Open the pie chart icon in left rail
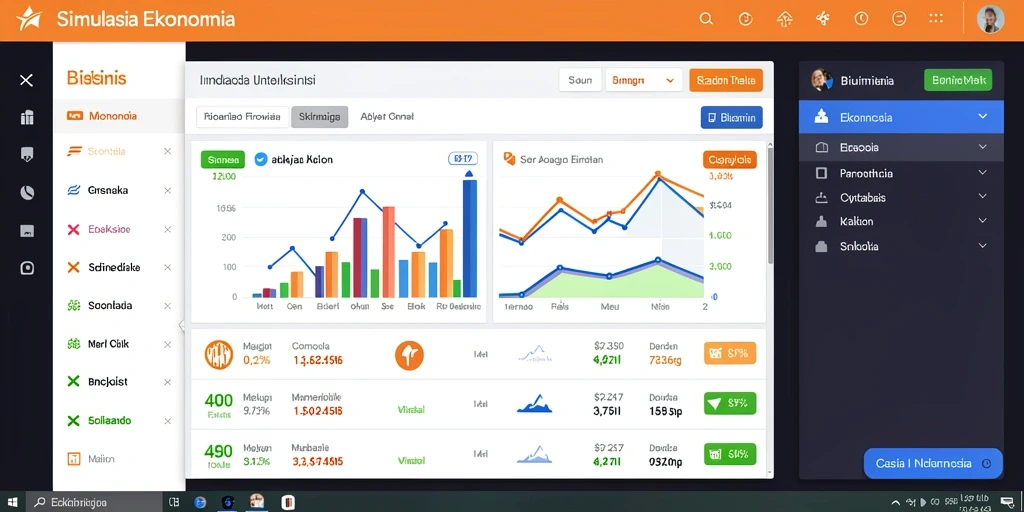Image resolution: width=1024 pixels, height=512 pixels. click(27, 193)
